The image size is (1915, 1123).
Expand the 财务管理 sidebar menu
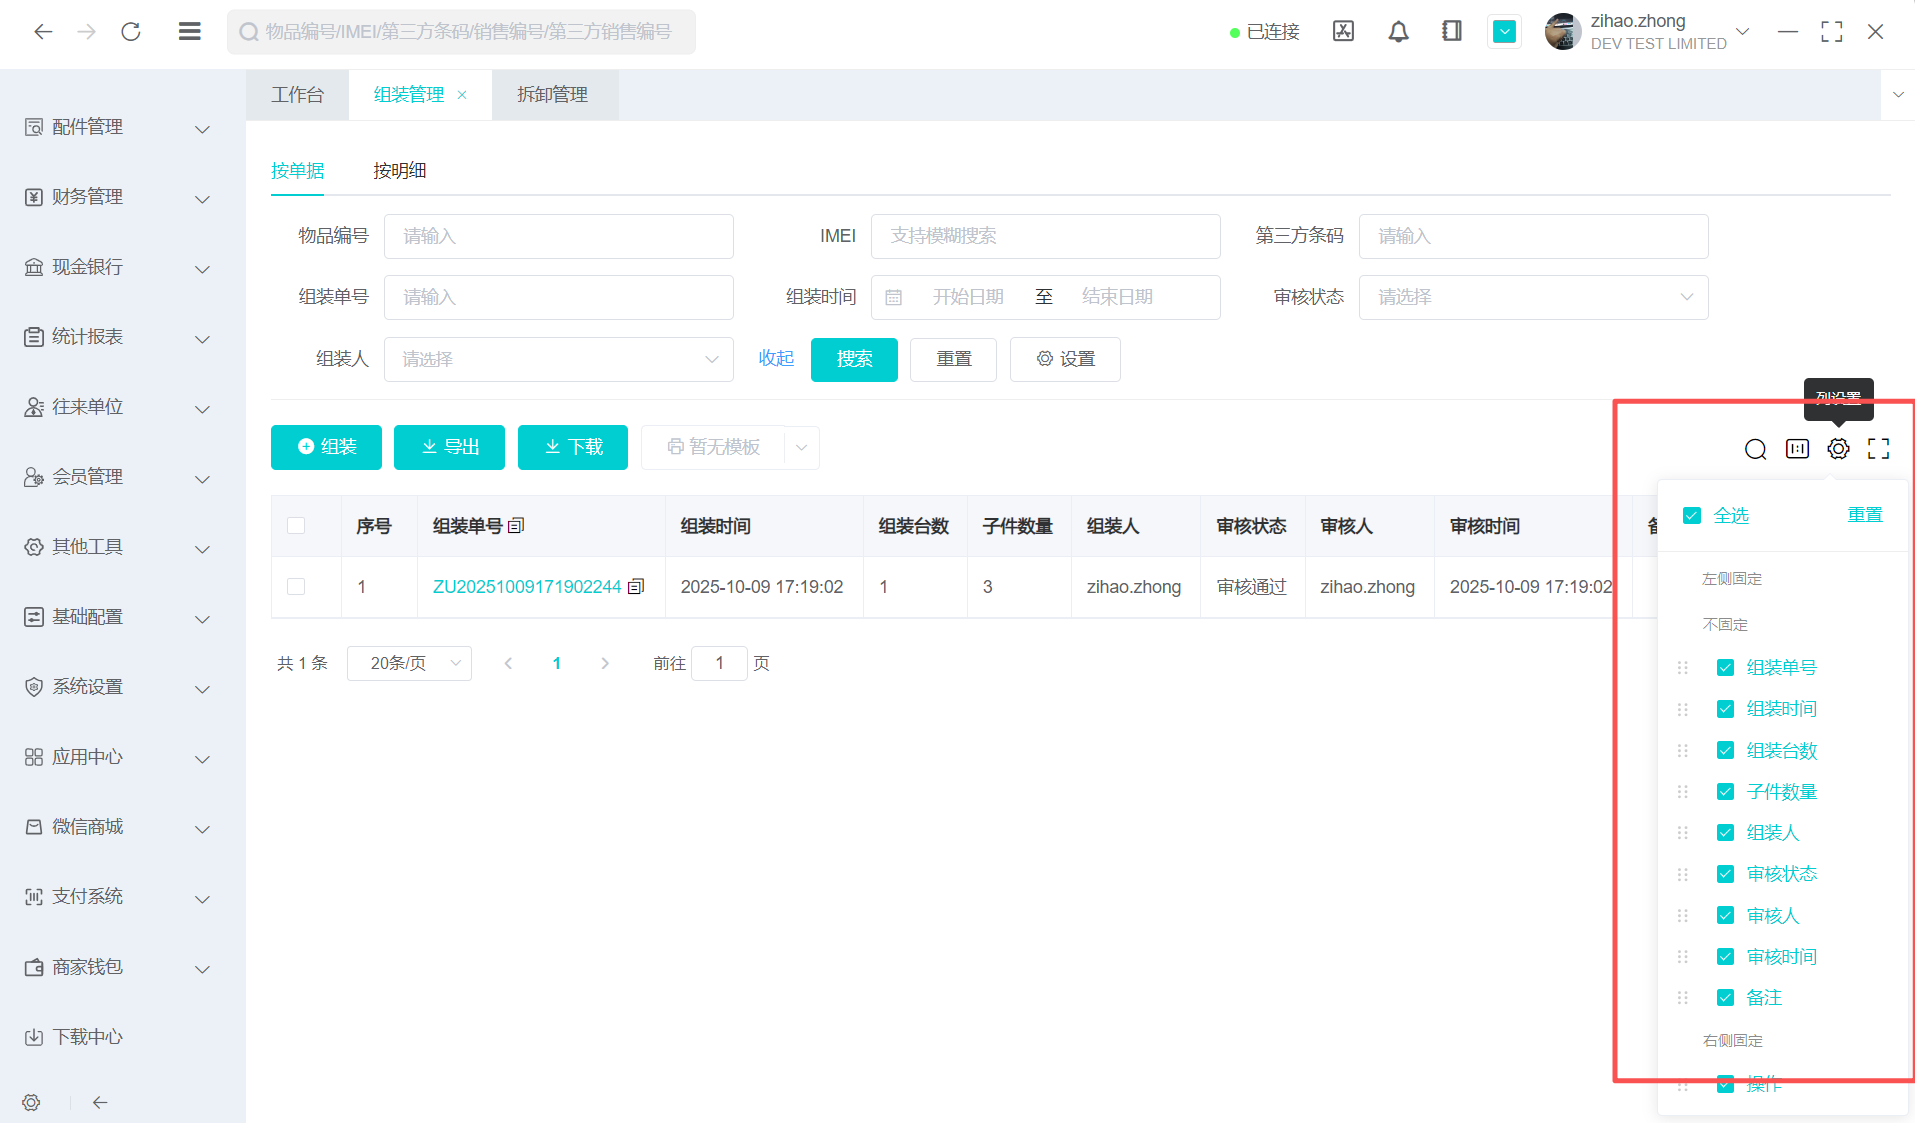[x=117, y=197]
